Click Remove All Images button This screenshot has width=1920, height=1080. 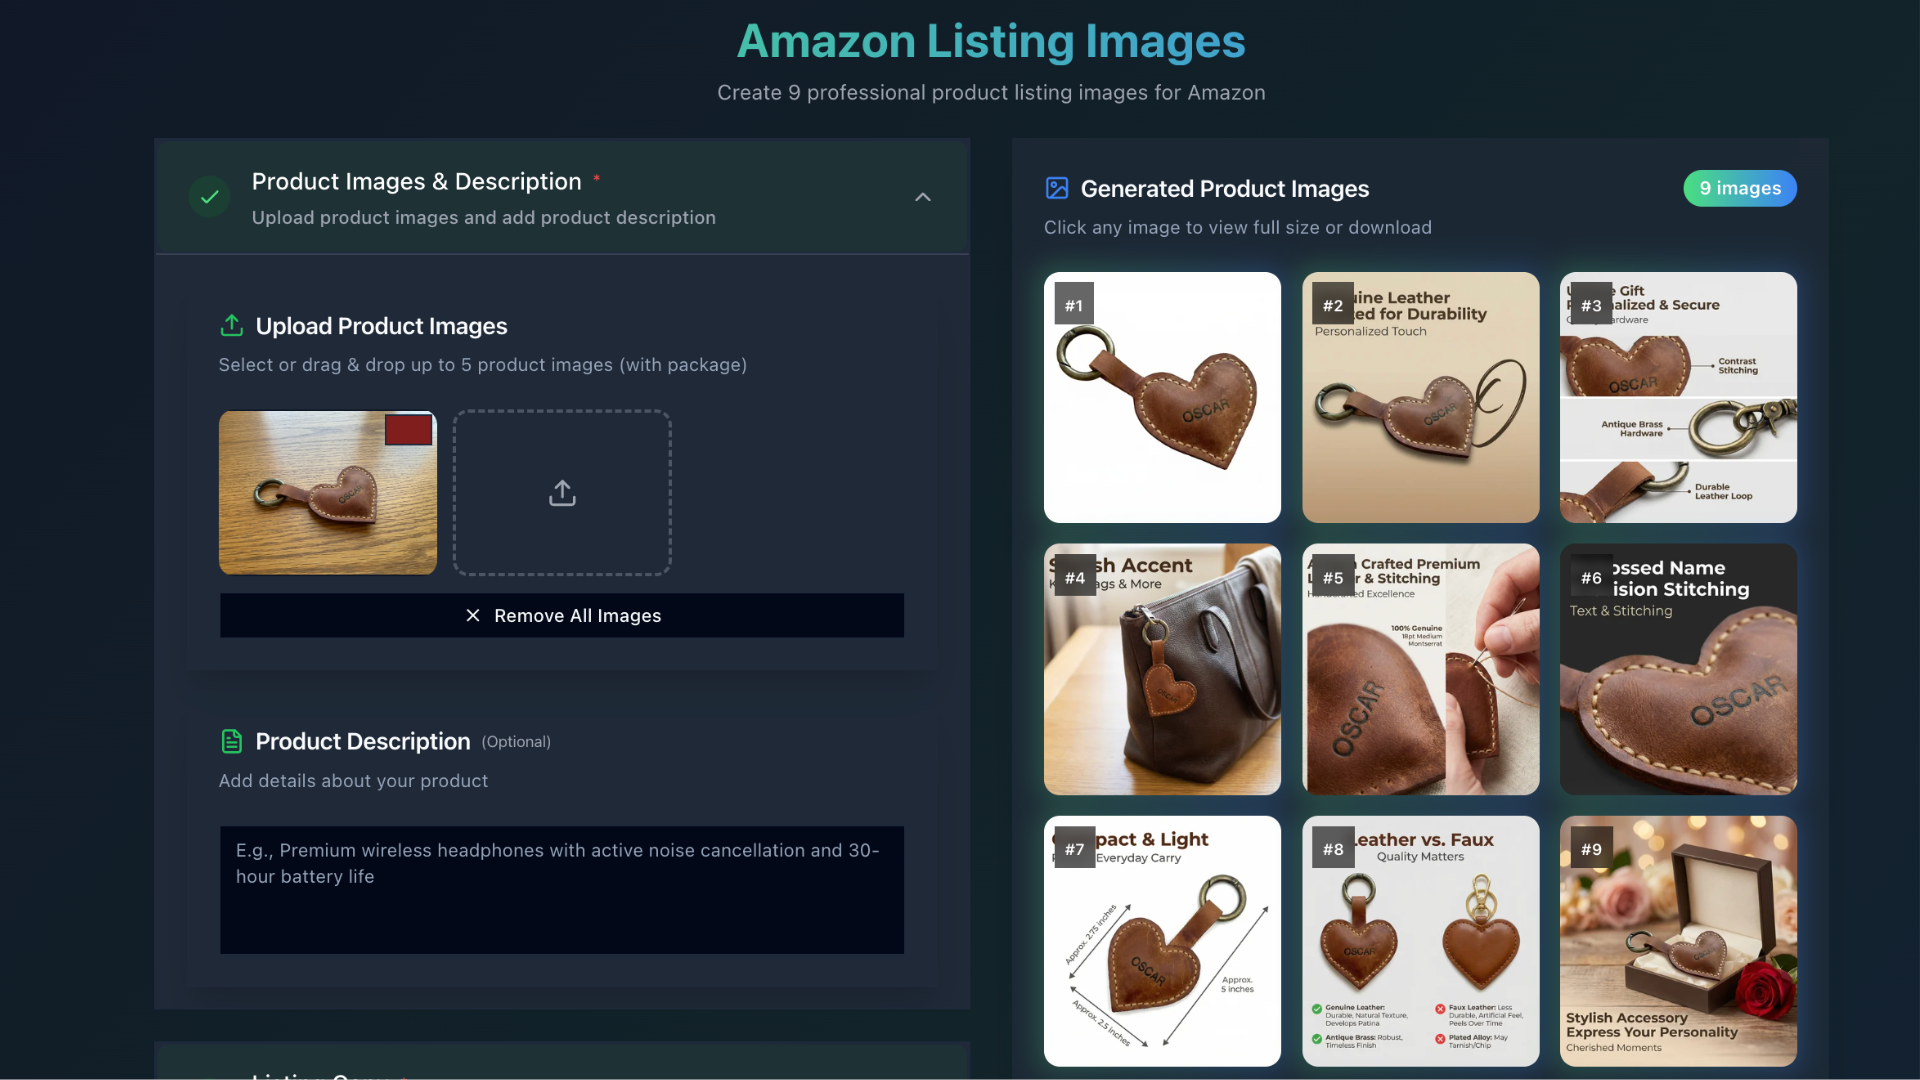562,616
